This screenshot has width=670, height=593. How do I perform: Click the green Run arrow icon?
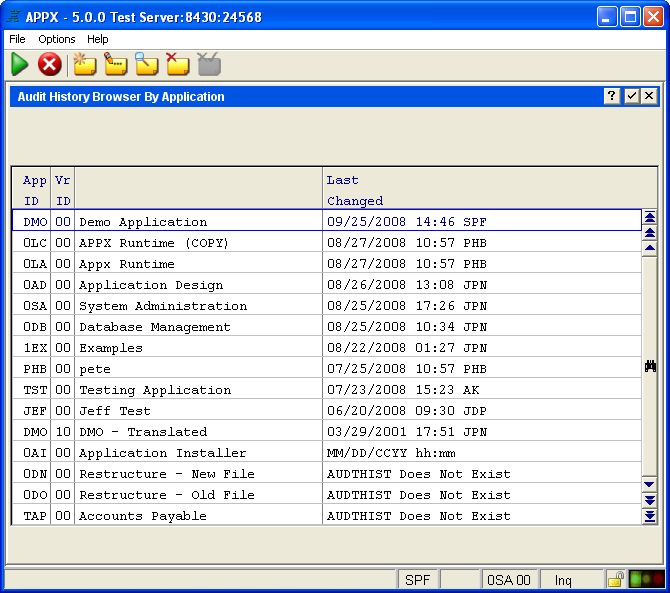(x=19, y=65)
